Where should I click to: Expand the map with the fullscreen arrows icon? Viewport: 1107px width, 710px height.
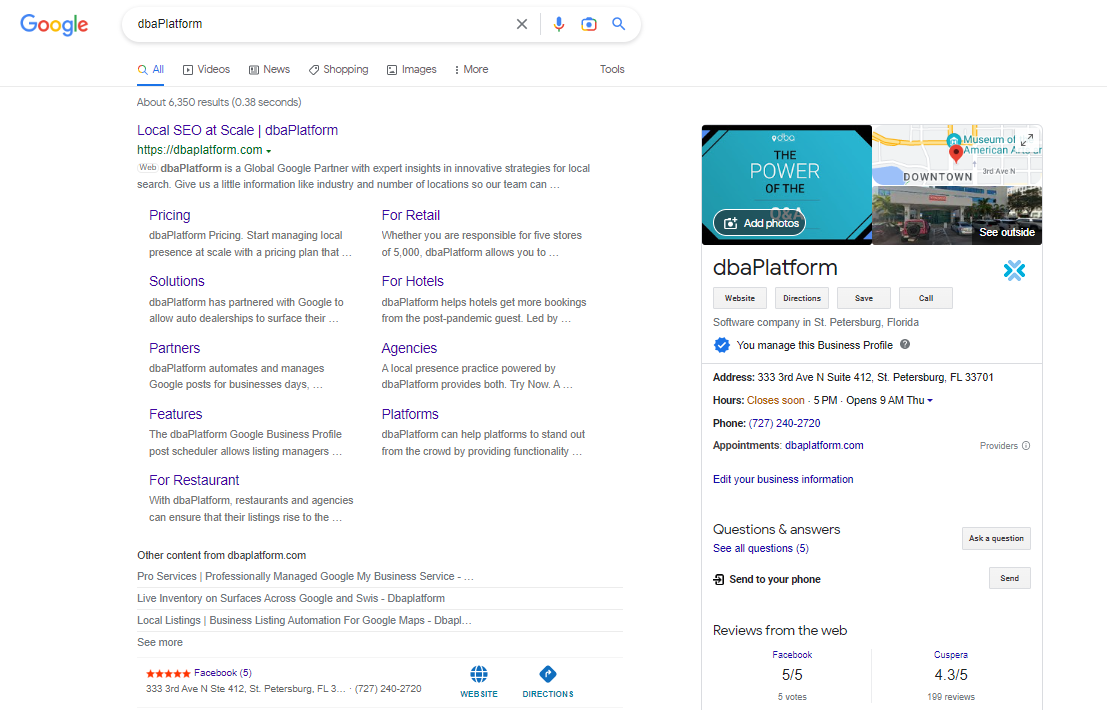pos(1027,140)
